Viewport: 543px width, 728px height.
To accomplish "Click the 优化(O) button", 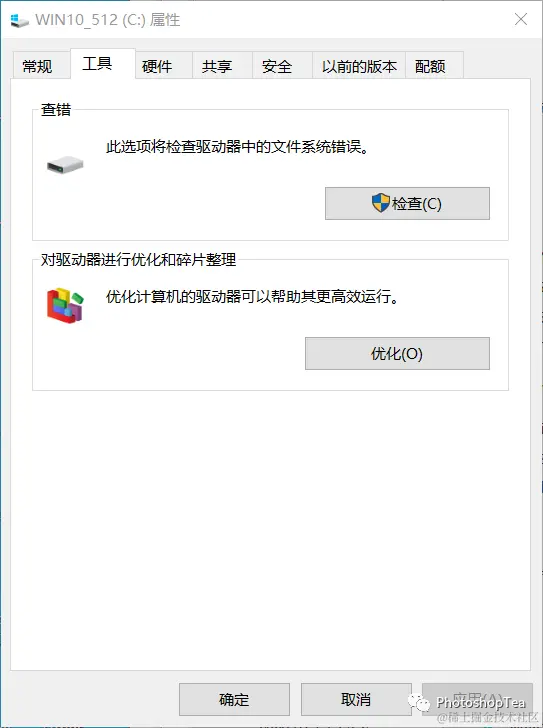I will [x=397, y=353].
